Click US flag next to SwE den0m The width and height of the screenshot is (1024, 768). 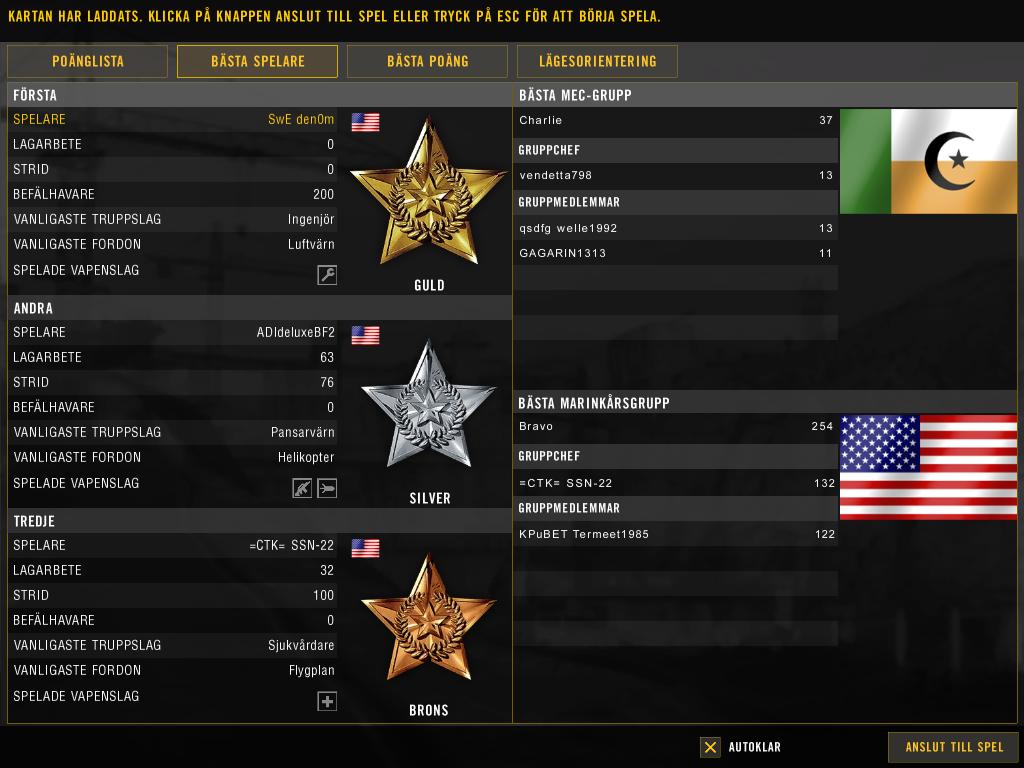coord(366,122)
